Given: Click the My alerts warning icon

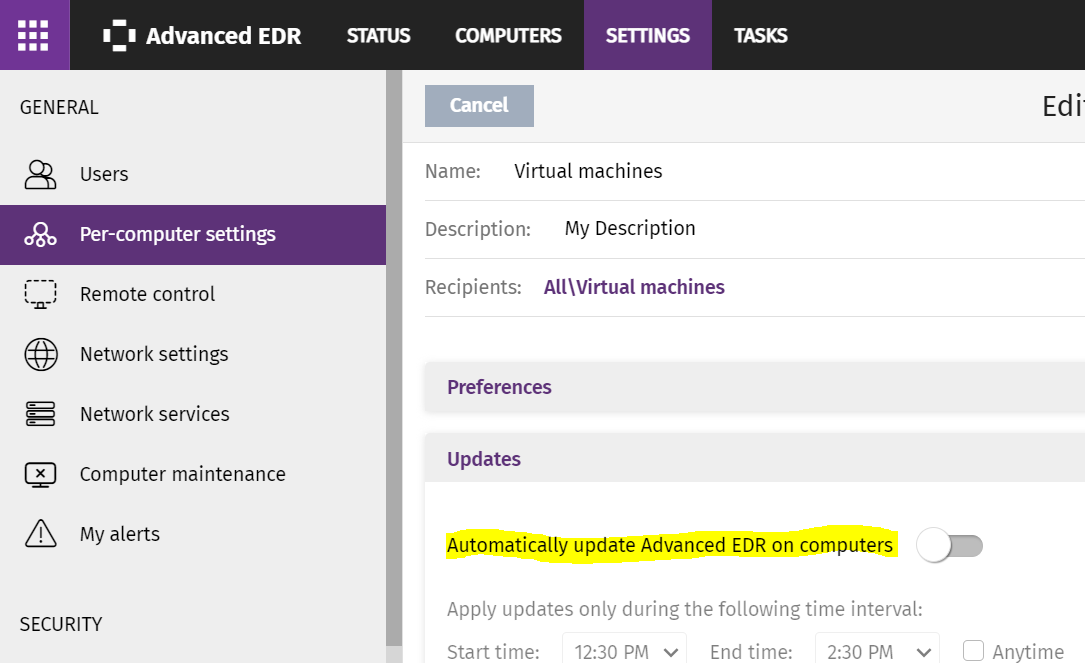Looking at the screenshot, I should 40,534.
